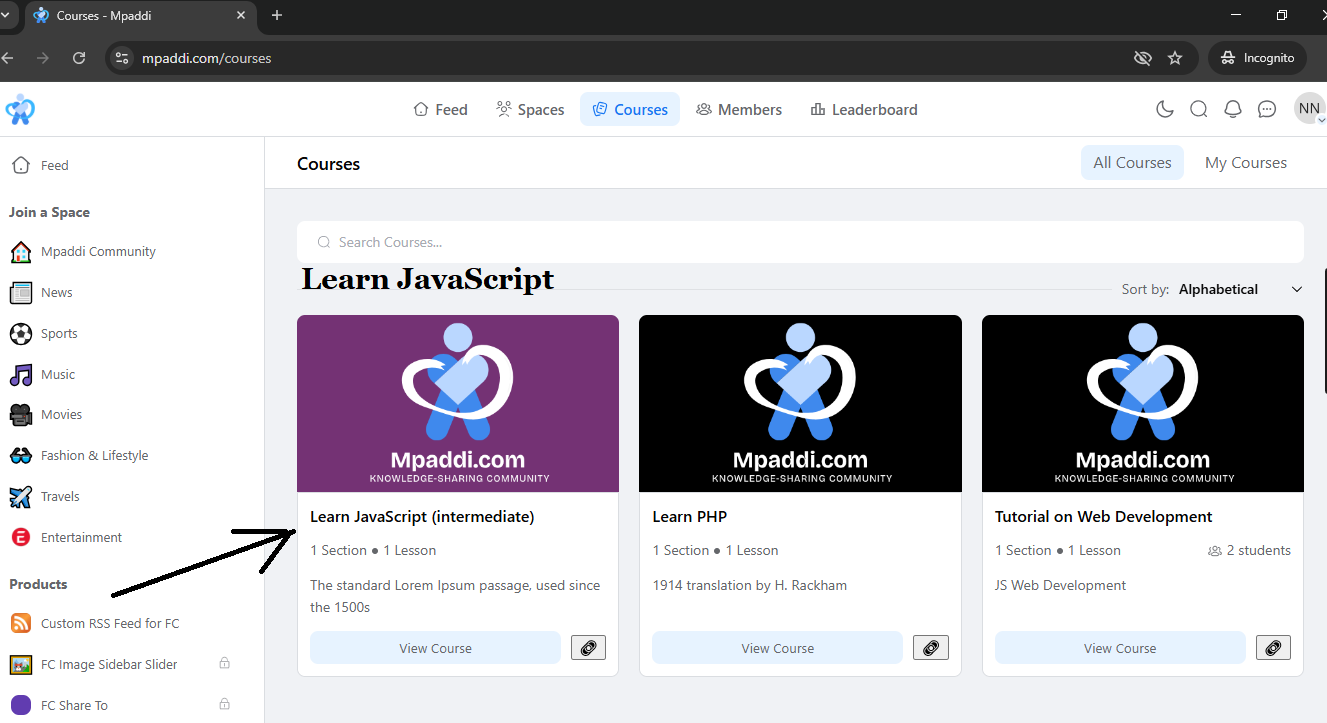
Task: Click the 'JS Web Development' description text
Action: pyautogui.click(x=1061, y=586)
